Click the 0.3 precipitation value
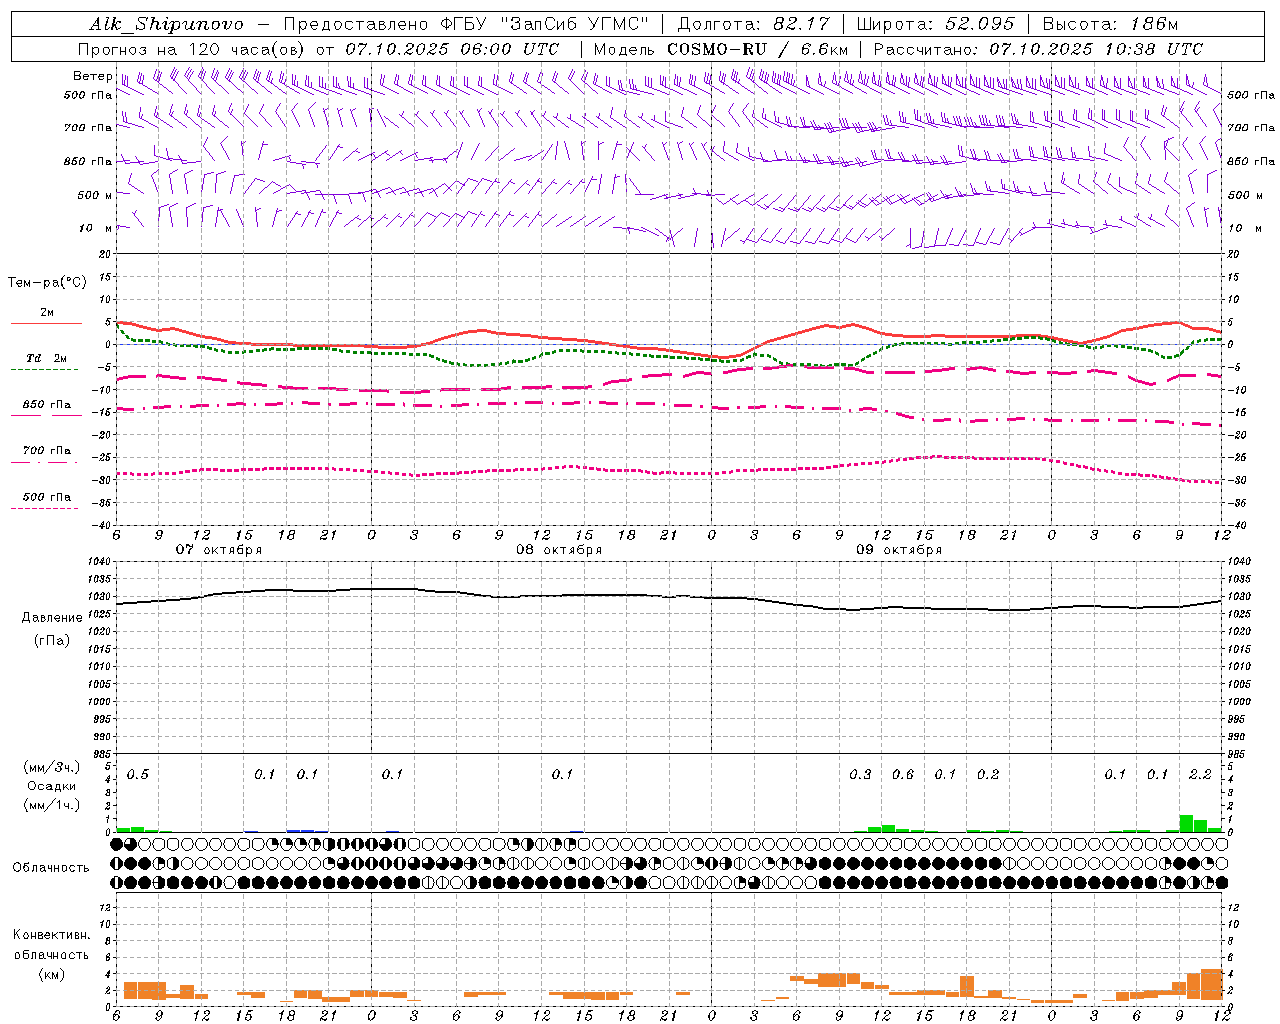 pos(860,775)
